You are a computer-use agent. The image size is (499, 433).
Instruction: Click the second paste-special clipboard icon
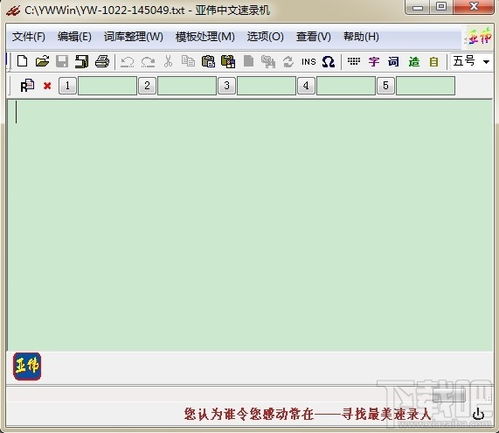228,62
